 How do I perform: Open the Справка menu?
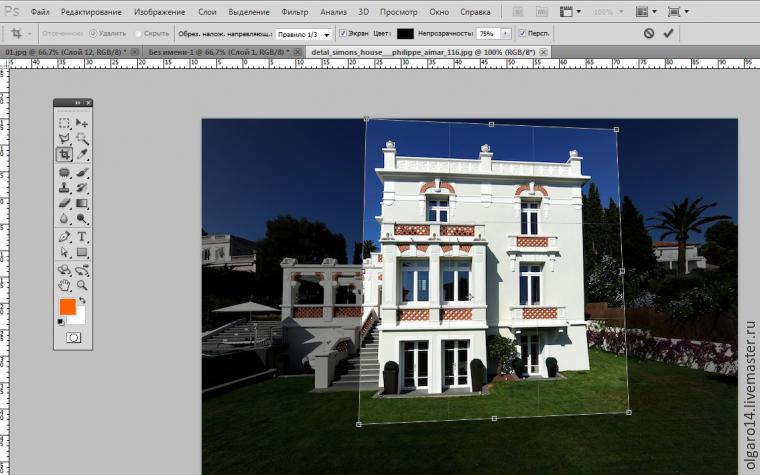point(475,12)
